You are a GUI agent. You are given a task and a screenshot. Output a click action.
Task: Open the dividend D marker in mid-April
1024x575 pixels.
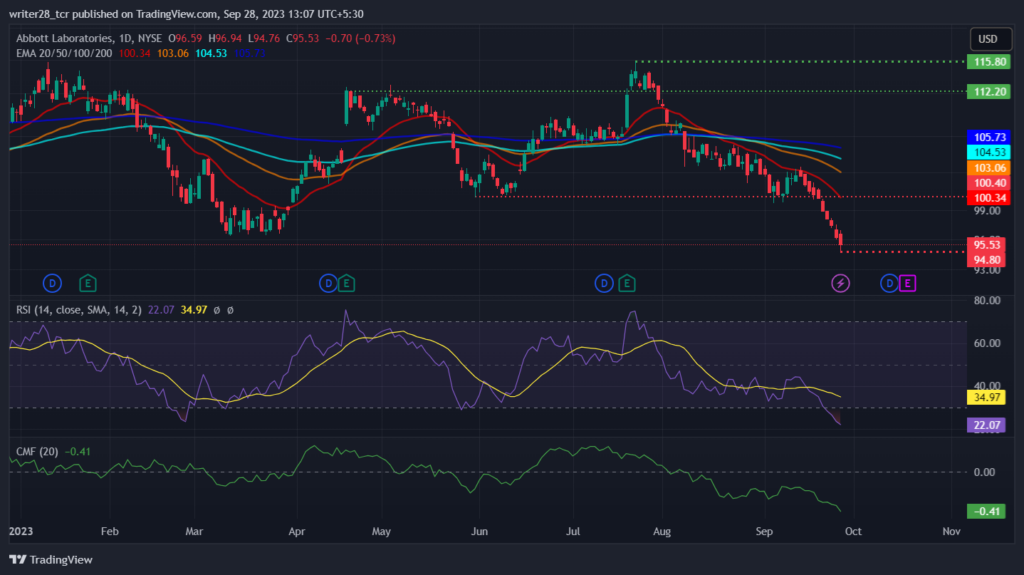328,284
